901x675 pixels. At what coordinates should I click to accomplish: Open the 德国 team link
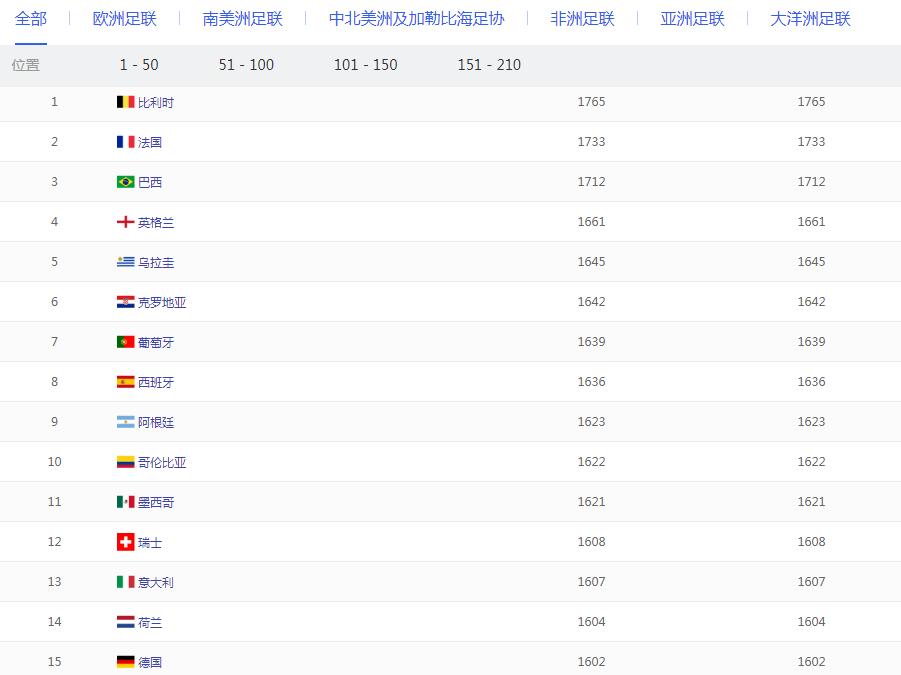tap(150, 662)
